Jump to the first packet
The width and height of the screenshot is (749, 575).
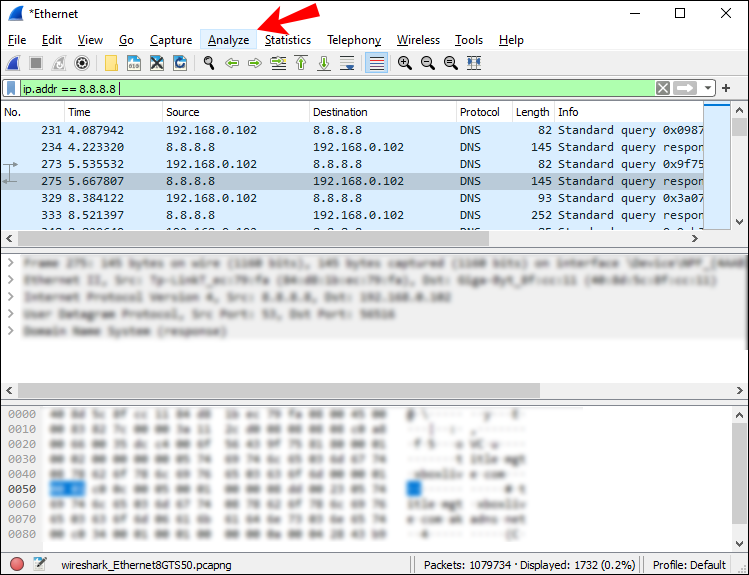(301, 63)
